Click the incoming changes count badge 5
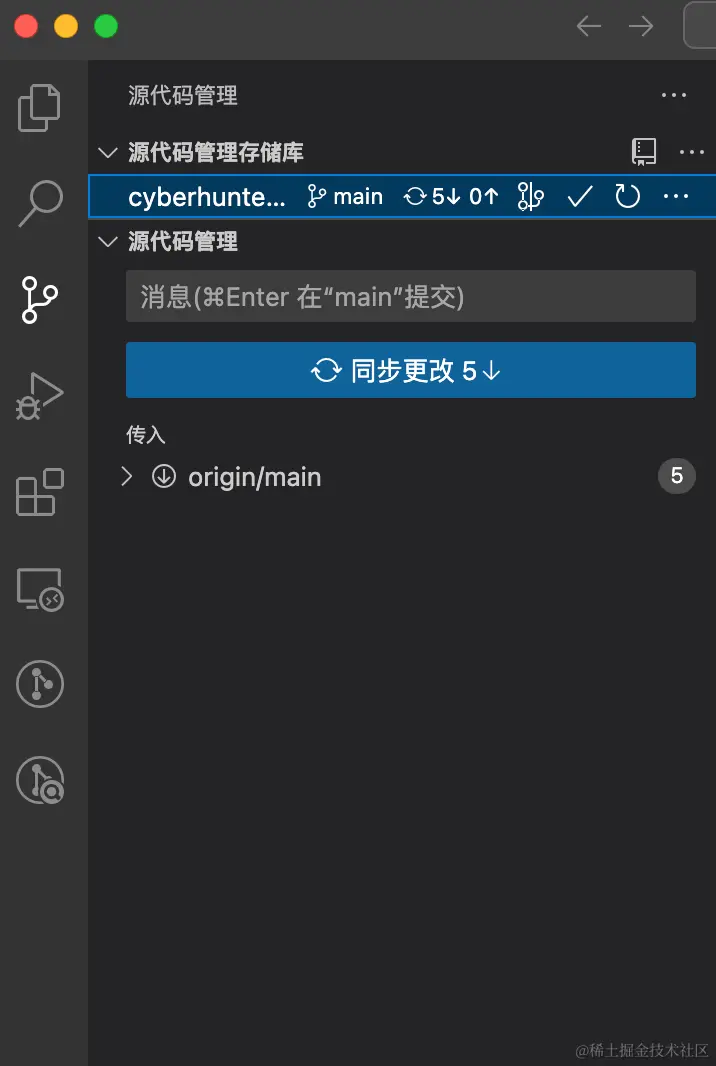The height and width of the screenshot is (1066, 716). pyautogui.click(x=677, y=477)
